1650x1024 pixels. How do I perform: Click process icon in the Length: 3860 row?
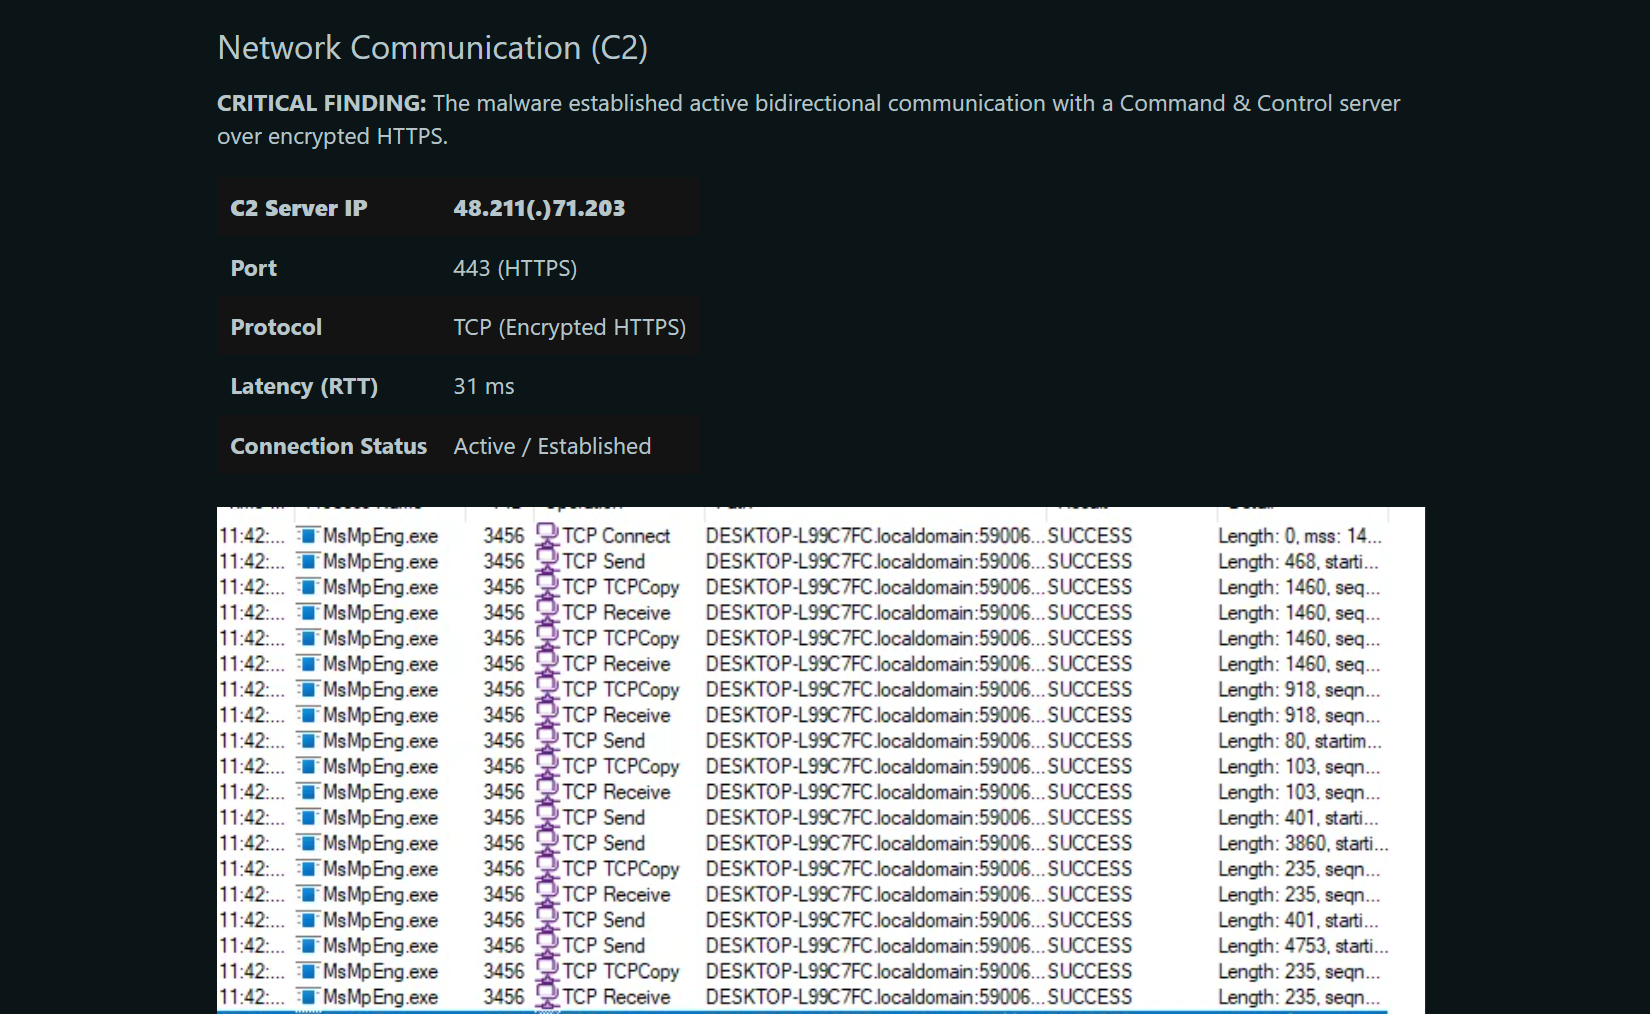point(308,844)
